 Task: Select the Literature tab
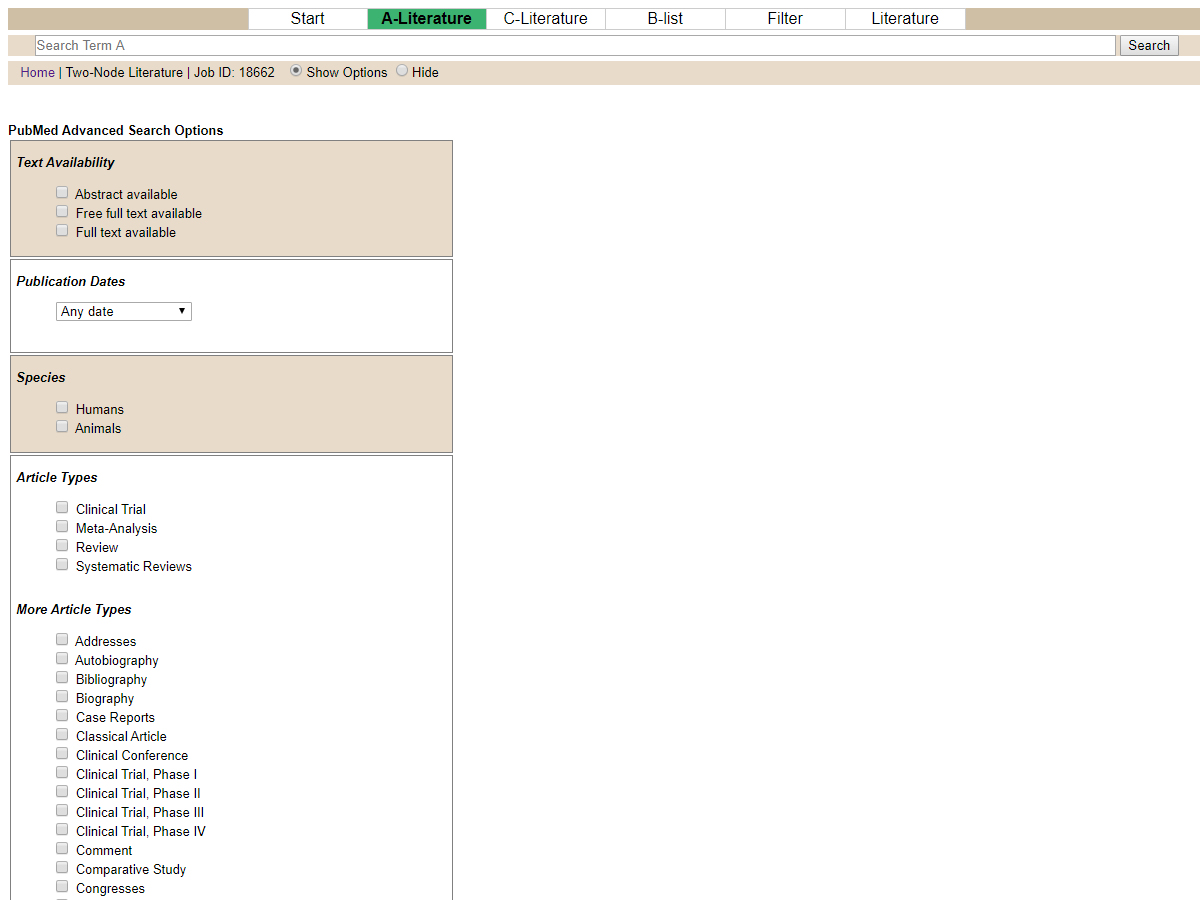pos(904,18)
